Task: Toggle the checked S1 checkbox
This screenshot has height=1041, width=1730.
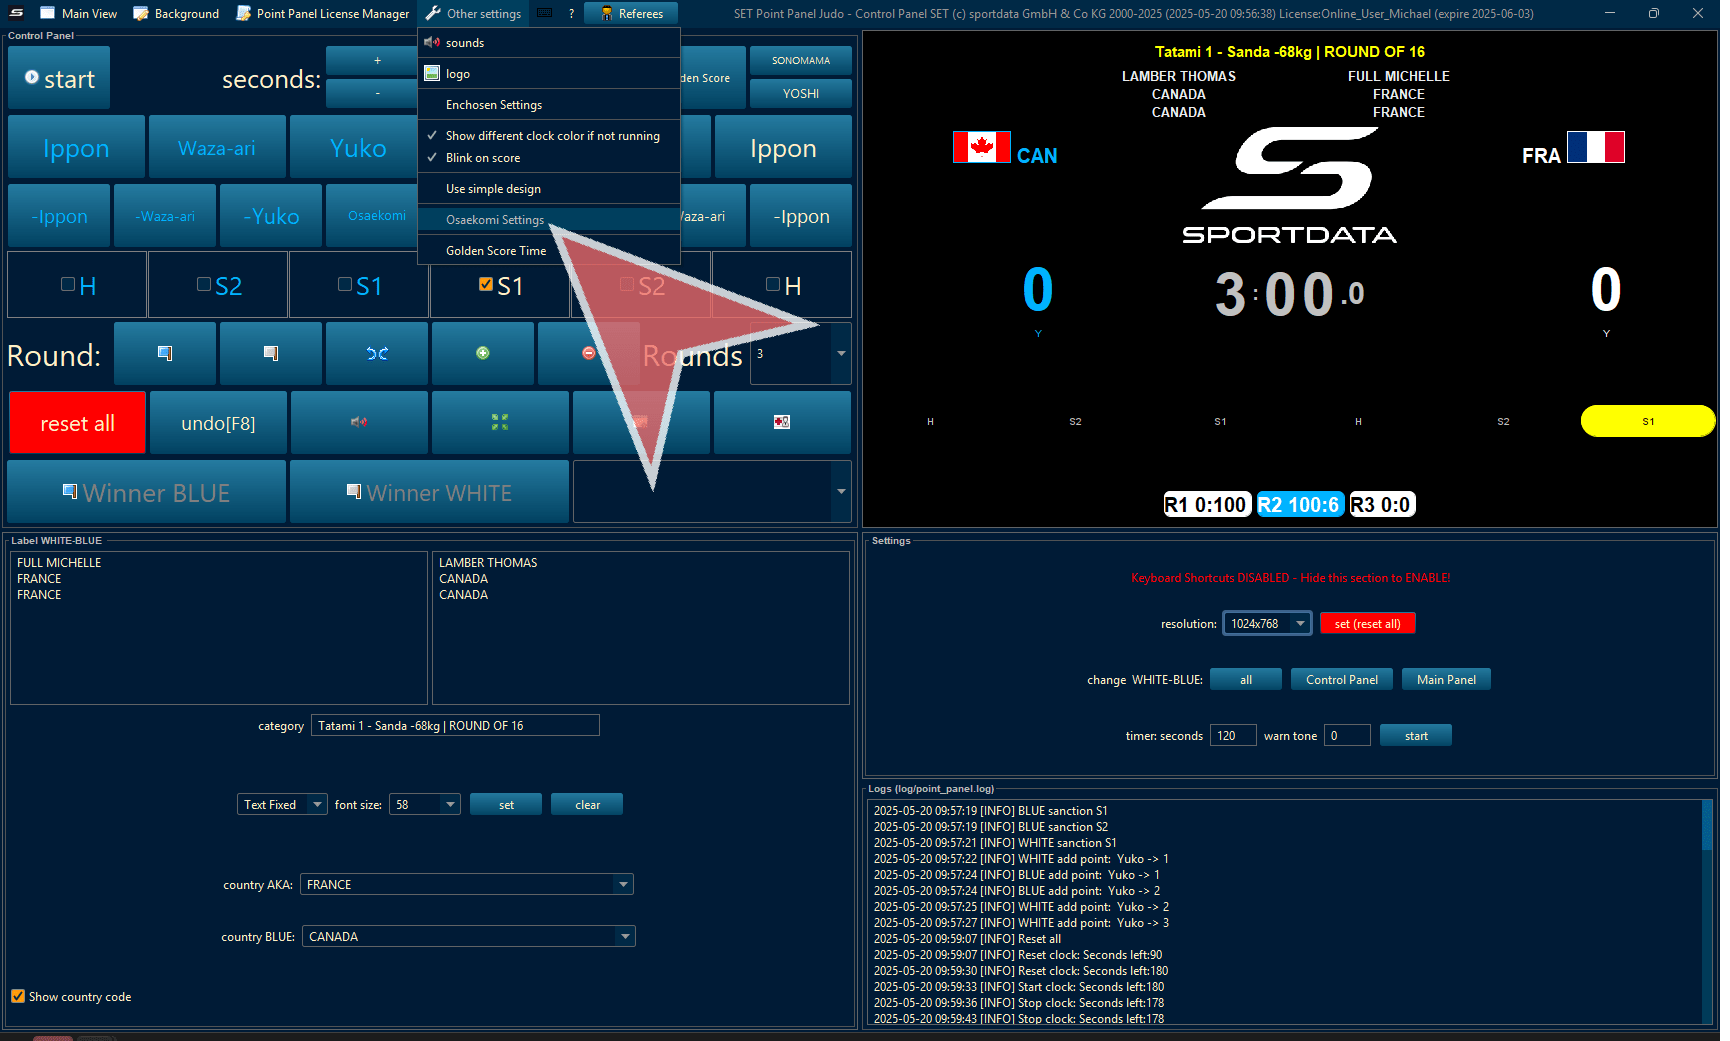Action: click(486, 285)
